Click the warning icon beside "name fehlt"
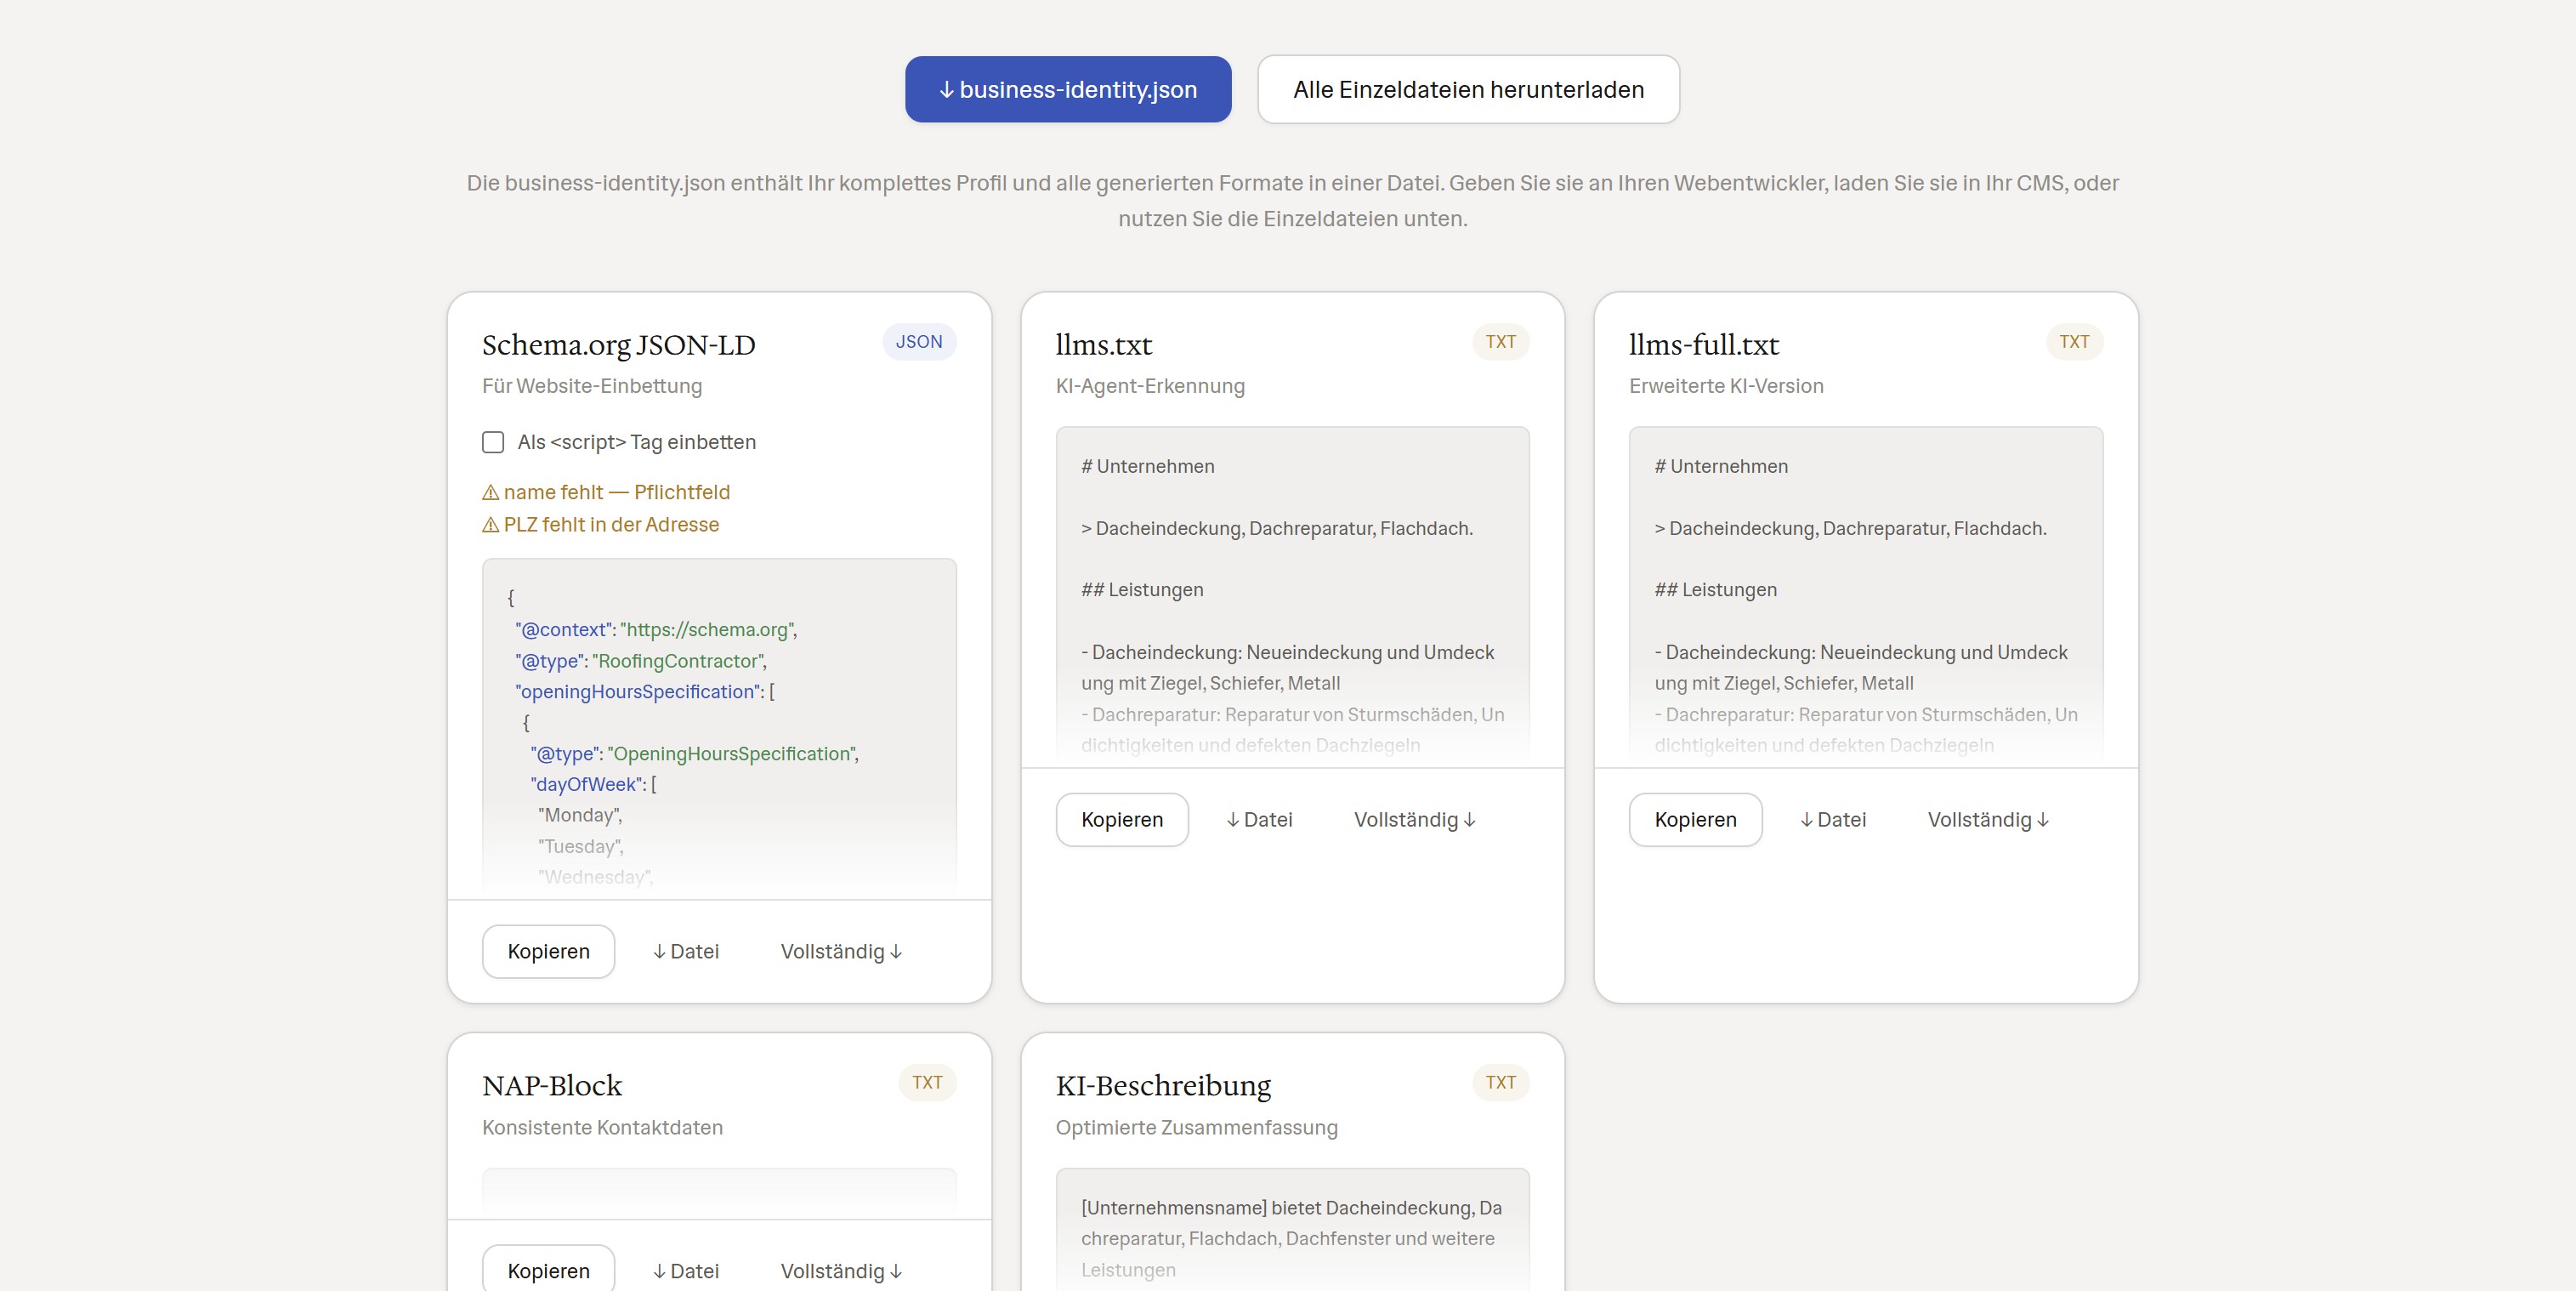 [491, 492]
